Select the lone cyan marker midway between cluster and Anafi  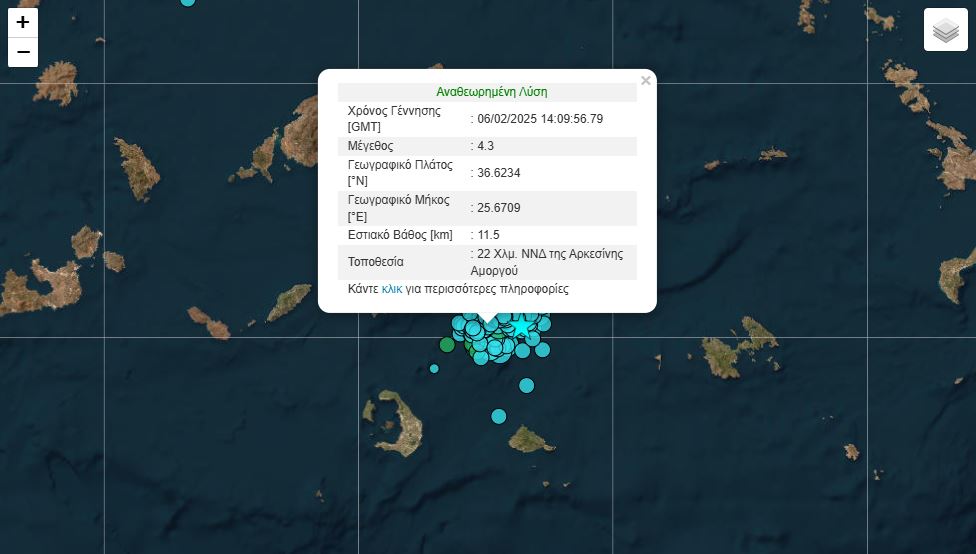(x=527, y=385)
